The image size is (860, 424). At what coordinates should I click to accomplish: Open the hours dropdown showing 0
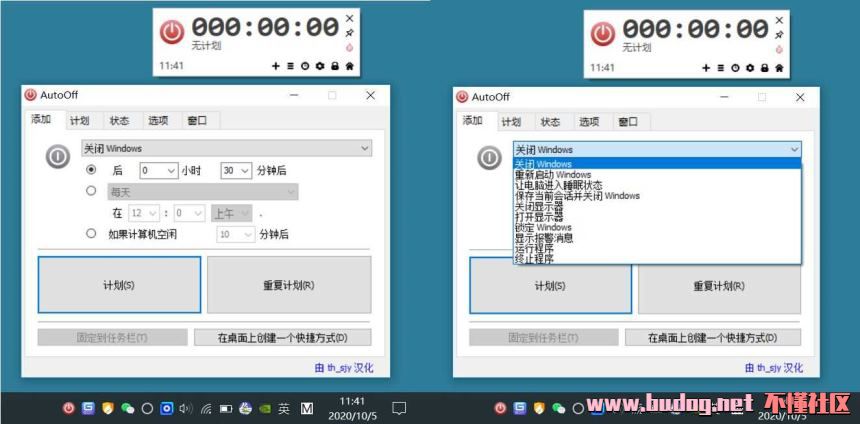coord(159,171)
